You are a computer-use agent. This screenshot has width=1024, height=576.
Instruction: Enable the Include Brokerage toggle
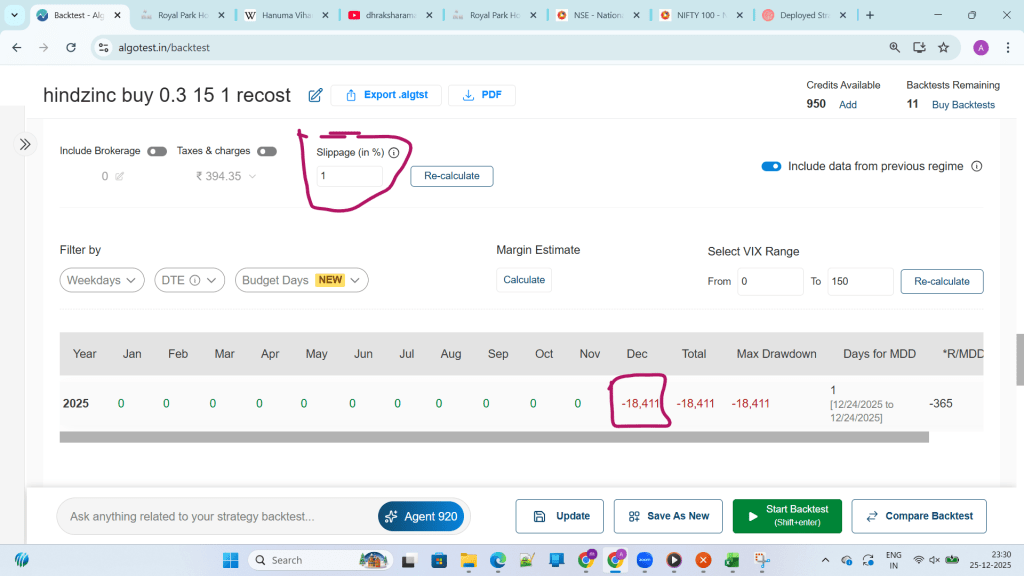(157, 151)
